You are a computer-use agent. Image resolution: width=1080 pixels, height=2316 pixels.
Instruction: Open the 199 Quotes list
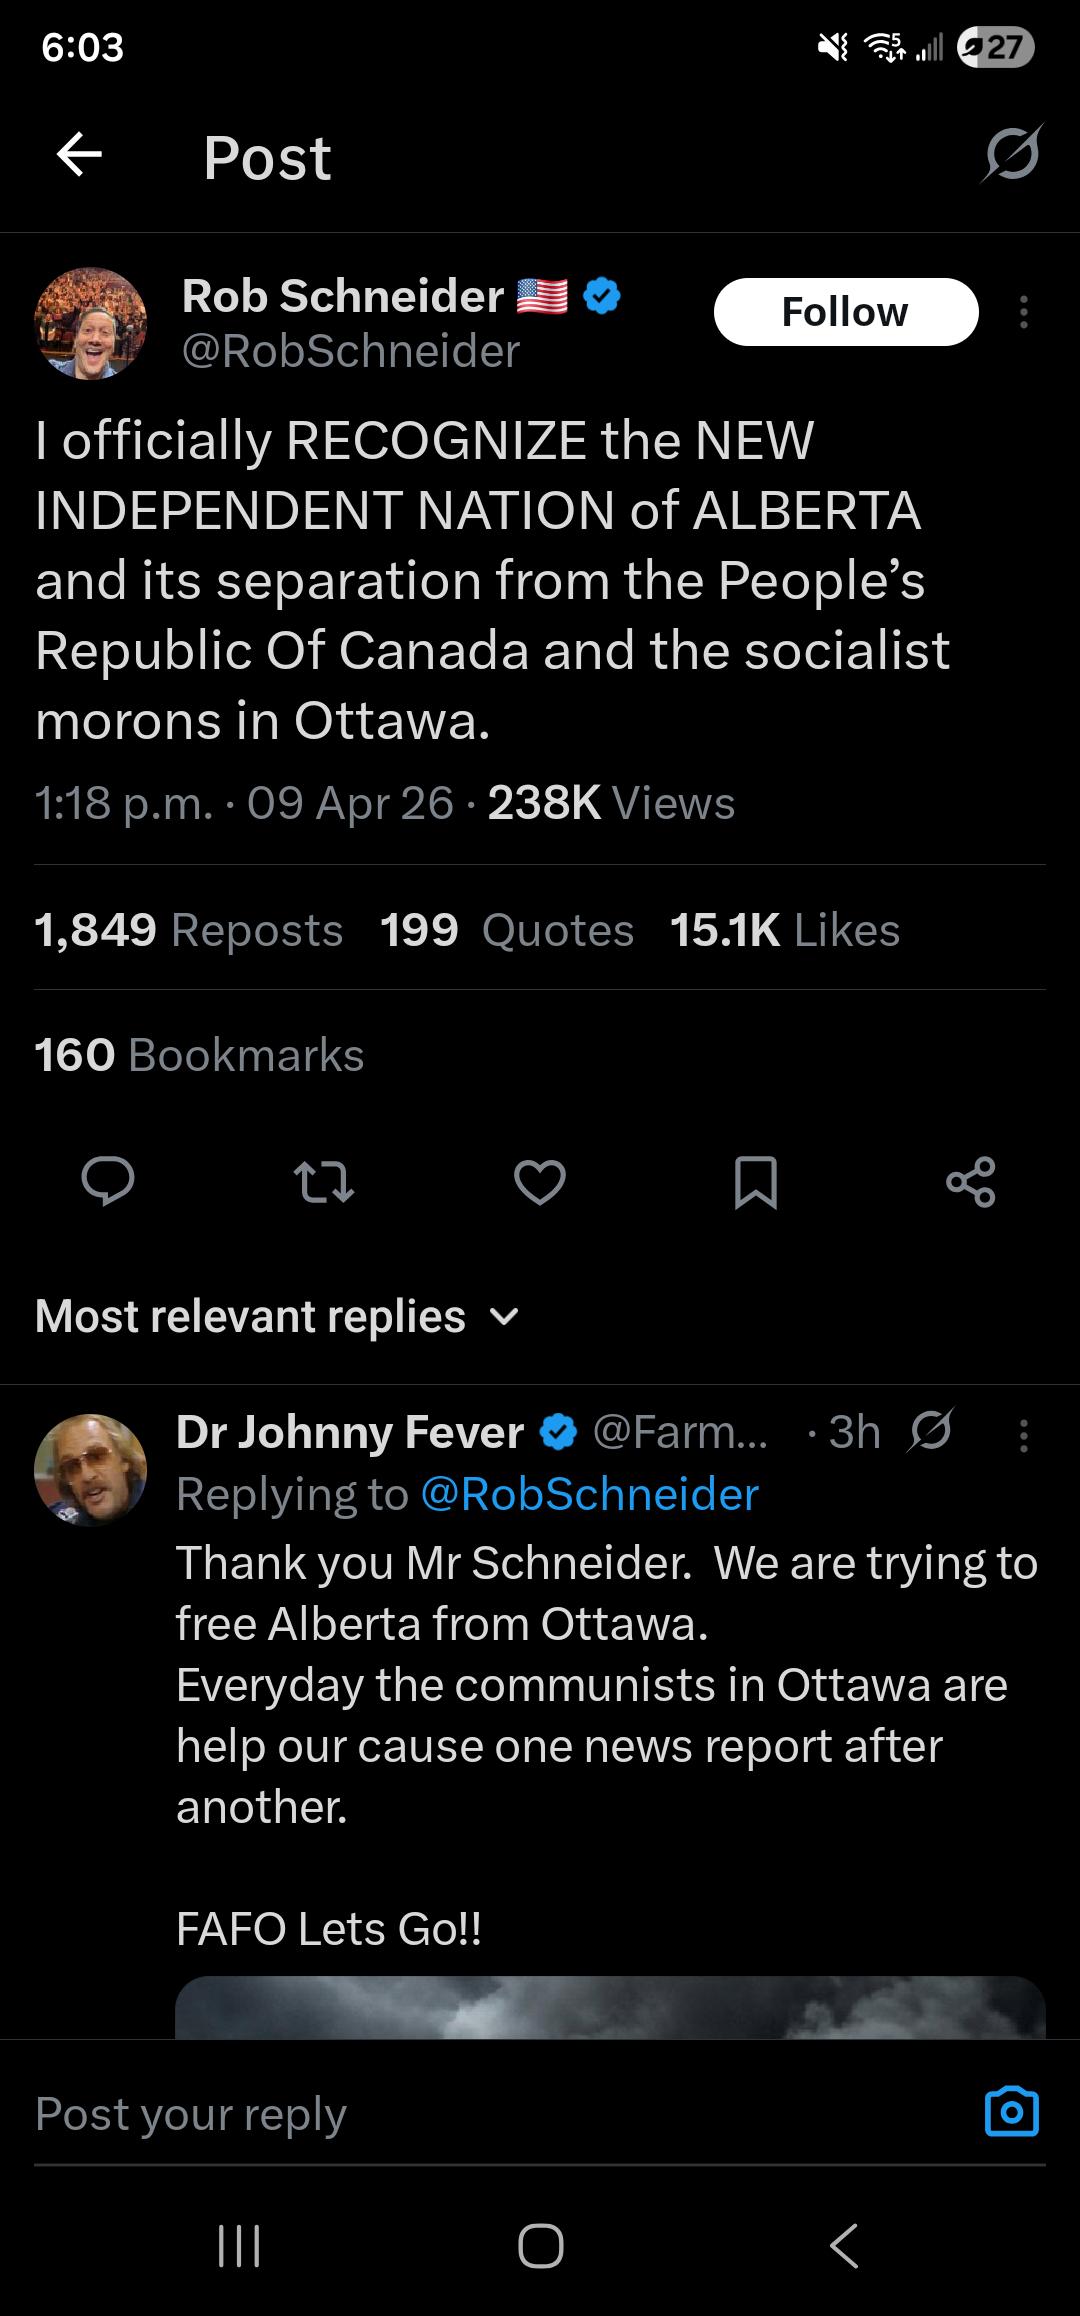(x=506, y=930)
